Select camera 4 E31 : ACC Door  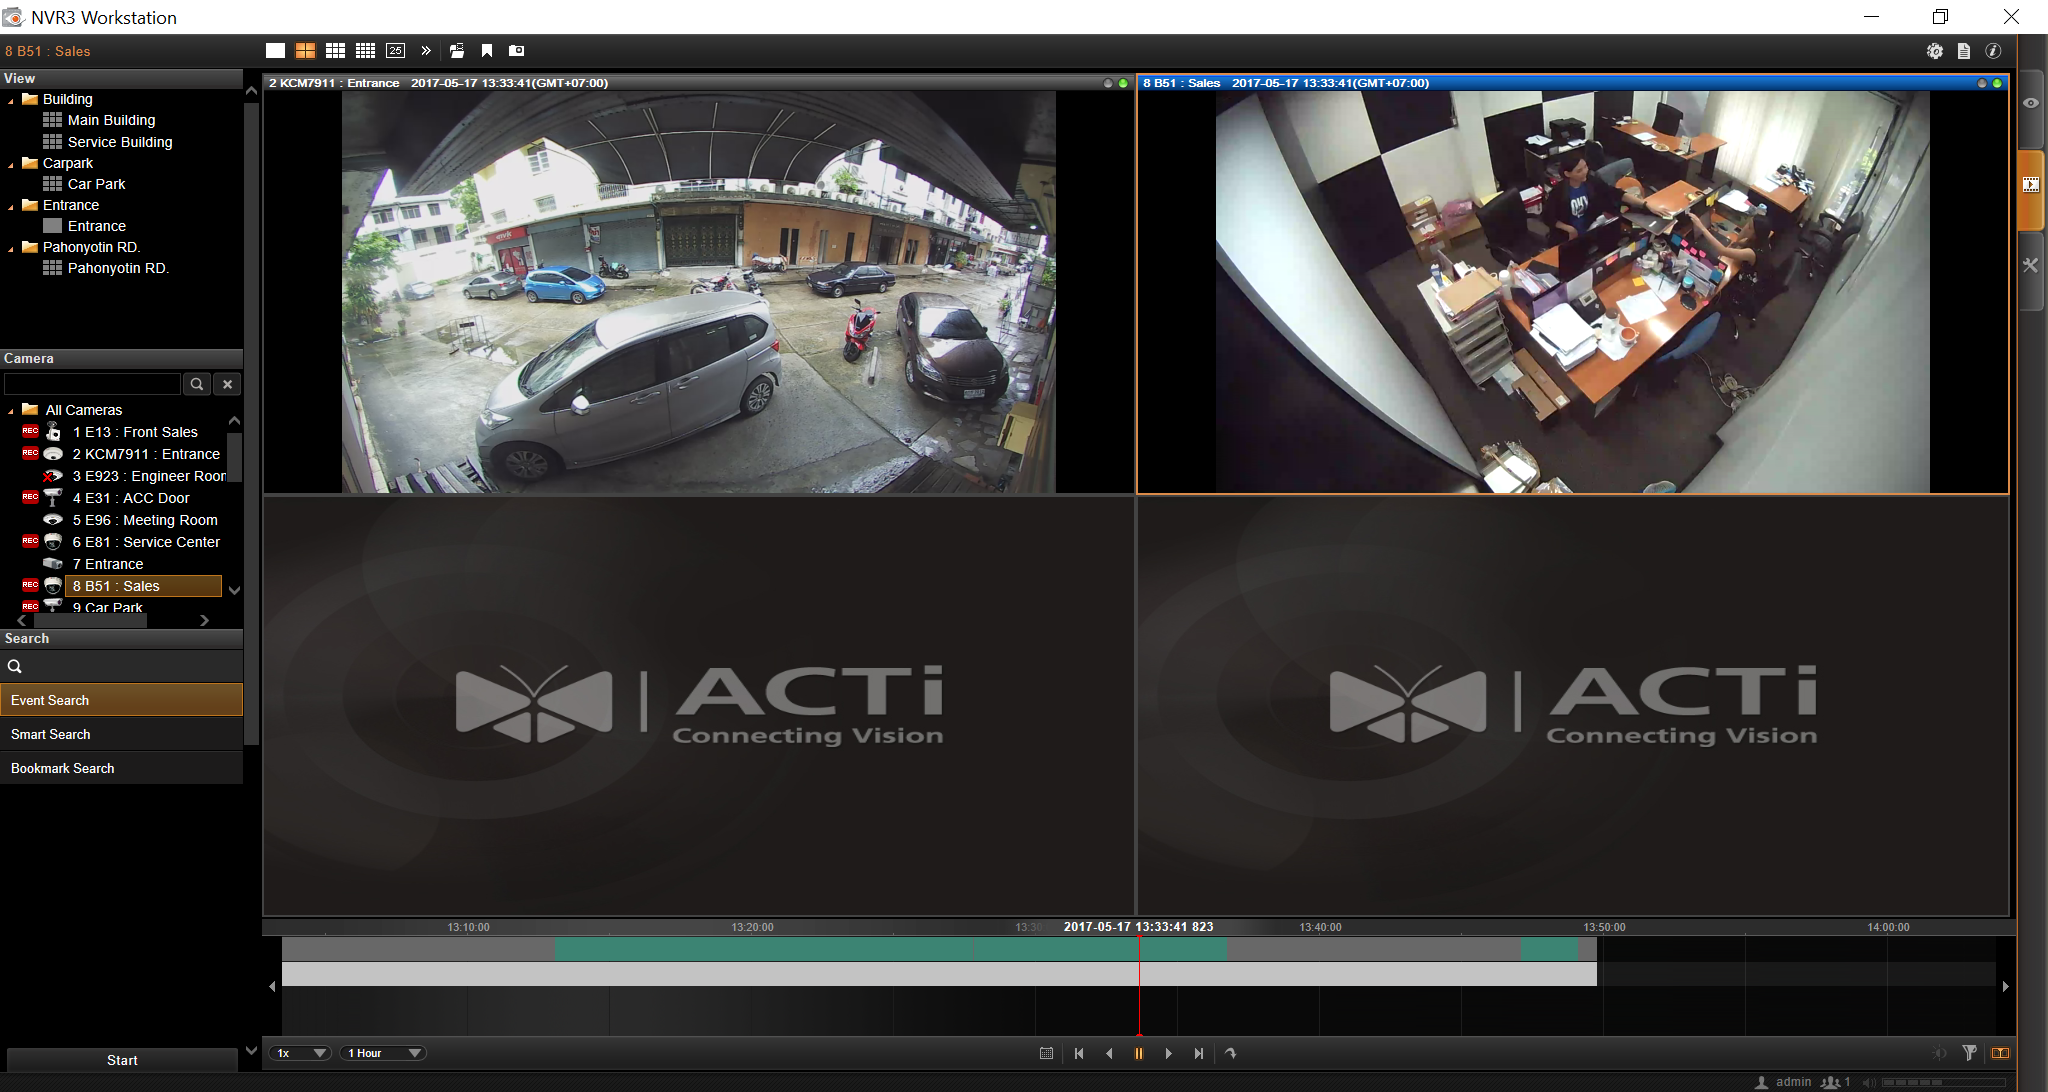(x=131, y=498)
